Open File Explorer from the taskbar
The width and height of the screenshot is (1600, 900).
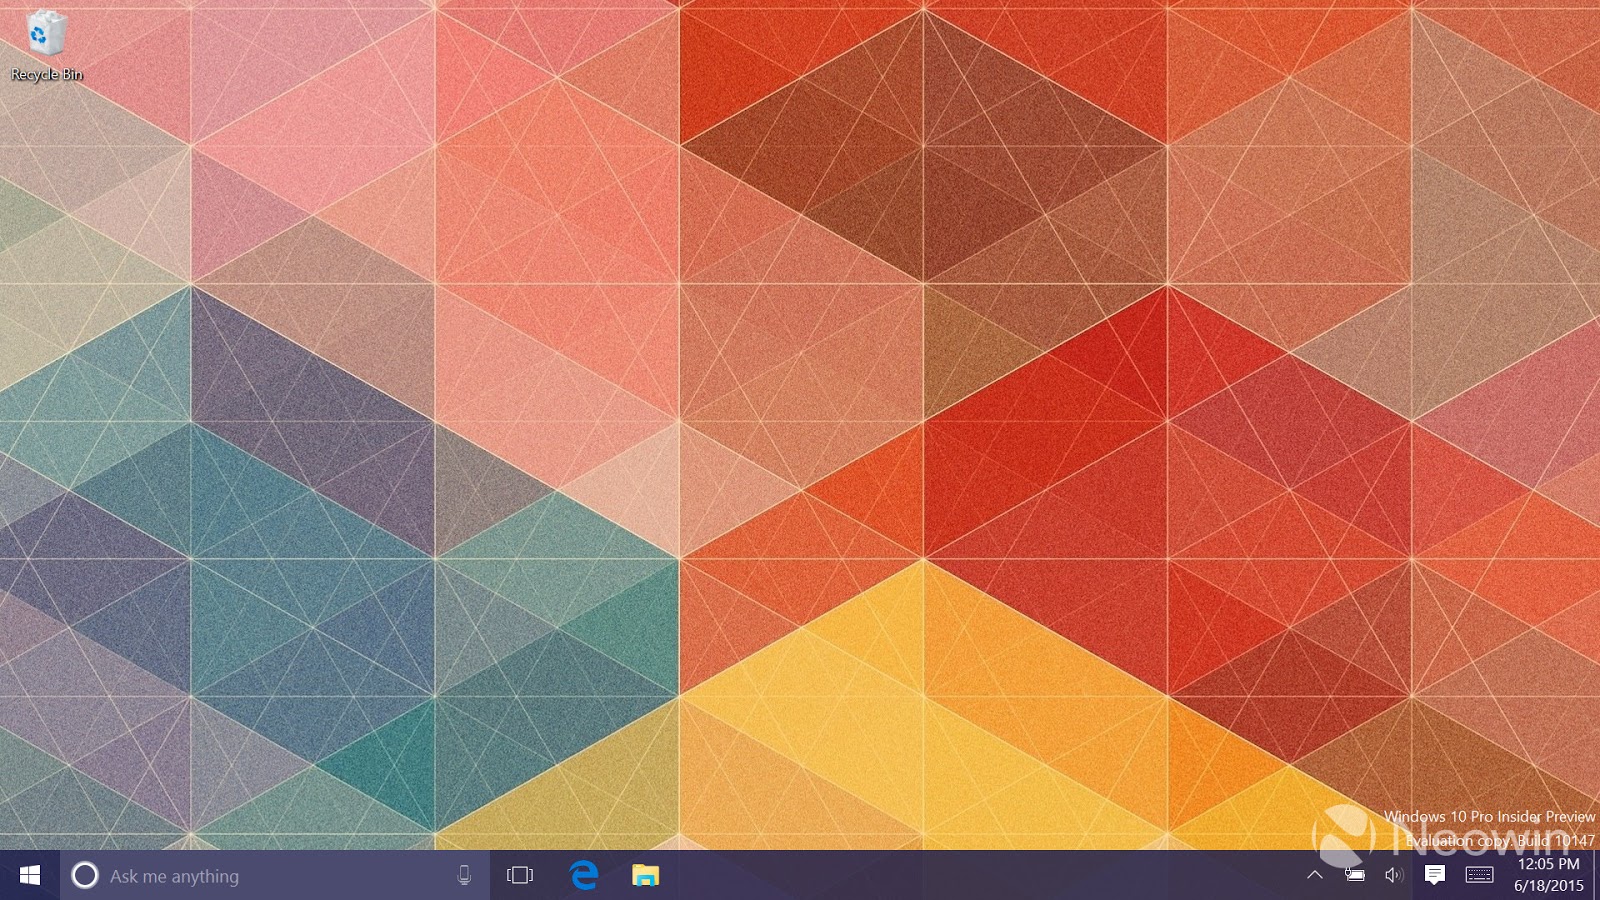pyautogui.click(x=646, y=876)
